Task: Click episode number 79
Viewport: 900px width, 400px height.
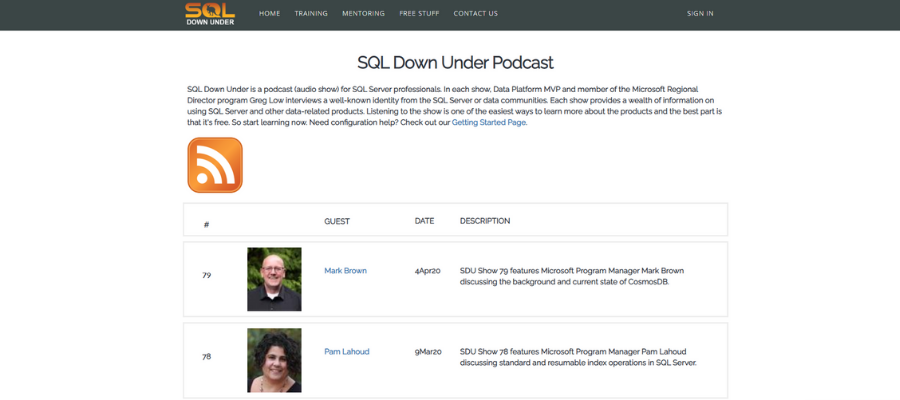Action: pyautogui.click(x=207, y=275)
